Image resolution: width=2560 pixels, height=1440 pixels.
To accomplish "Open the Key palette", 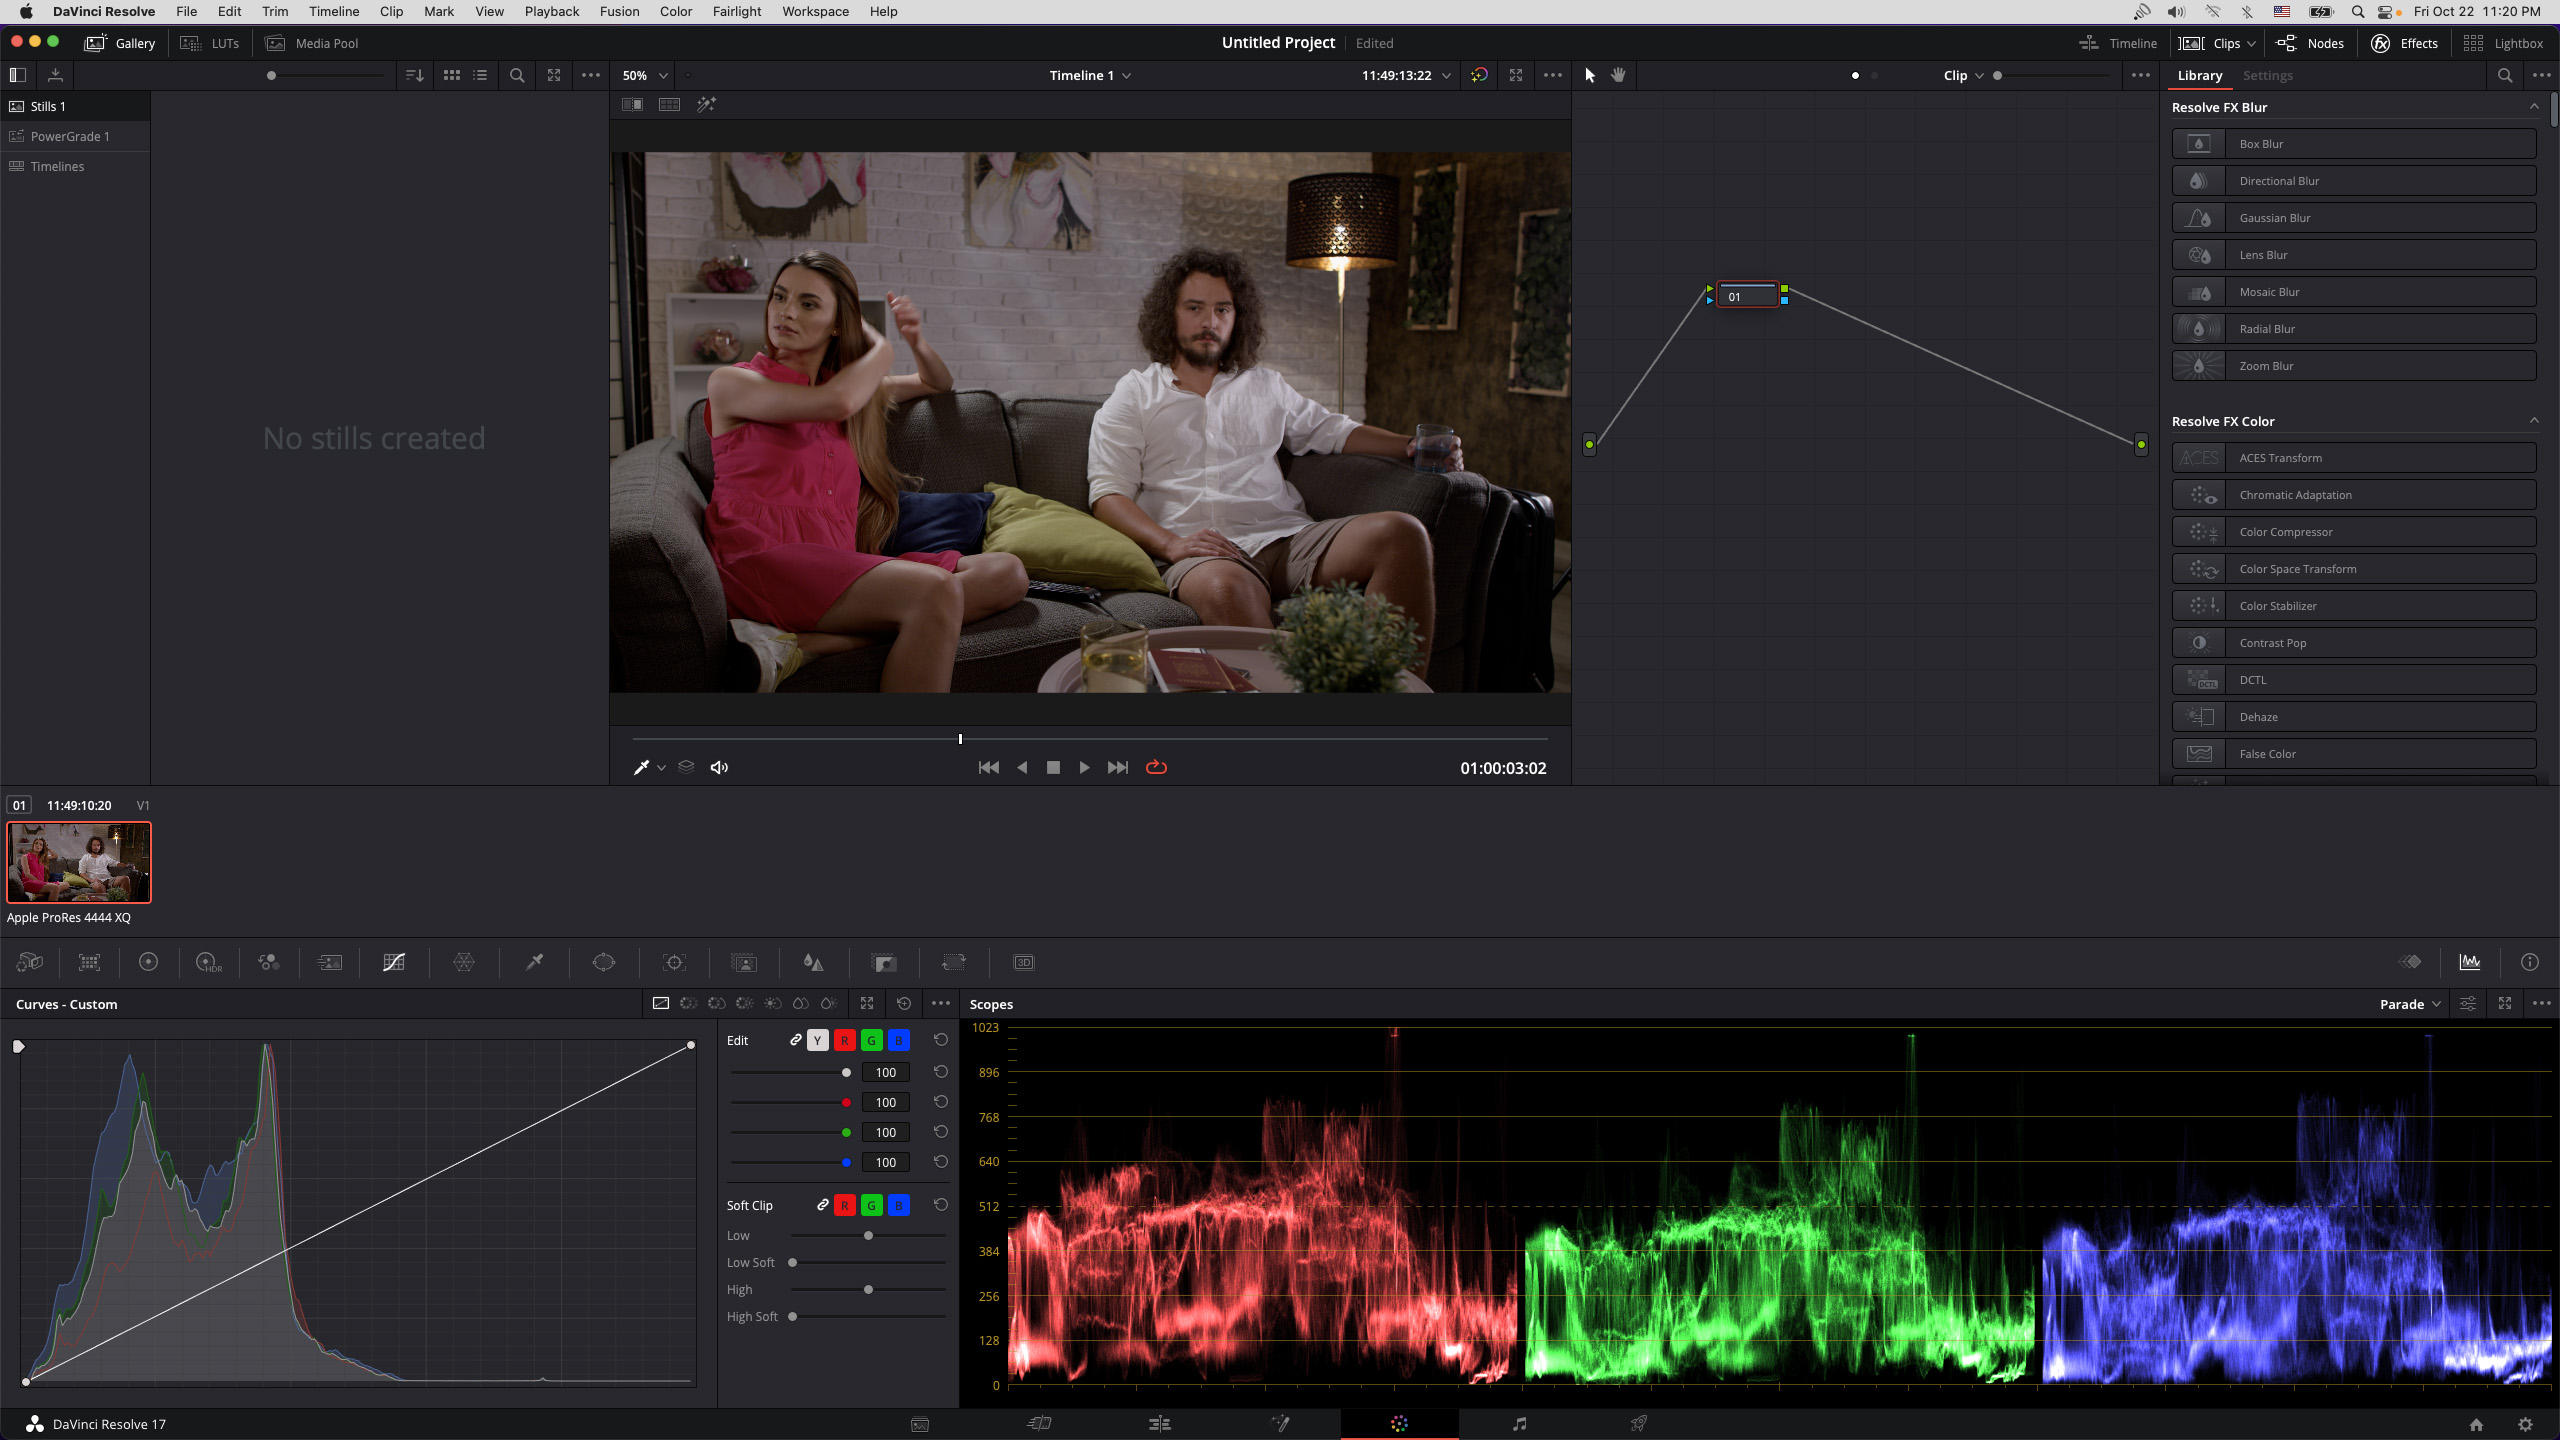I will (884, 962).
